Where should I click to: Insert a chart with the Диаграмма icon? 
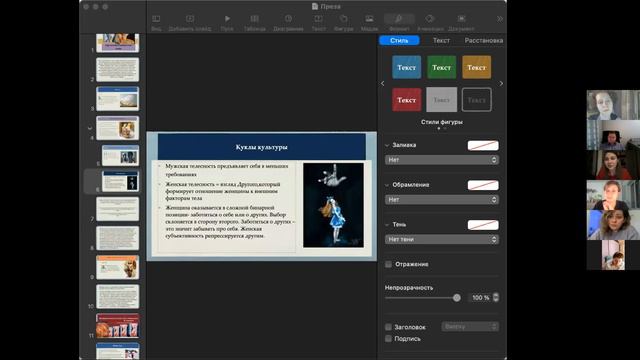[x=288, y=19]
